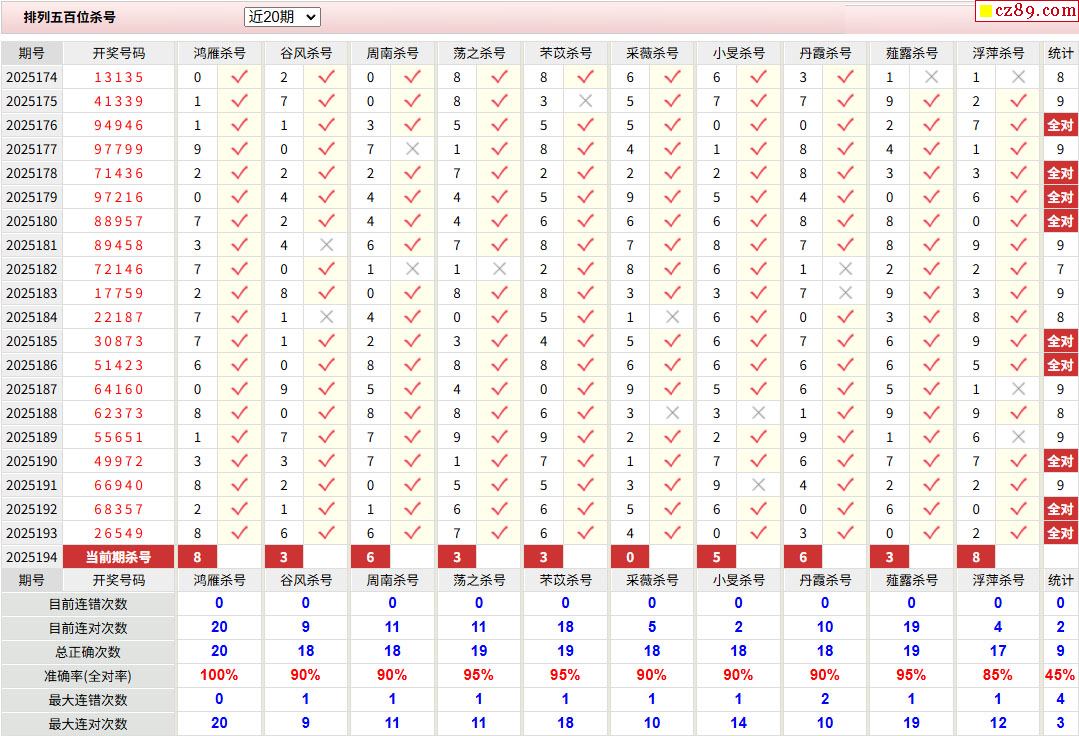Click the red check in 谷风 column, row 2025179

326,197
